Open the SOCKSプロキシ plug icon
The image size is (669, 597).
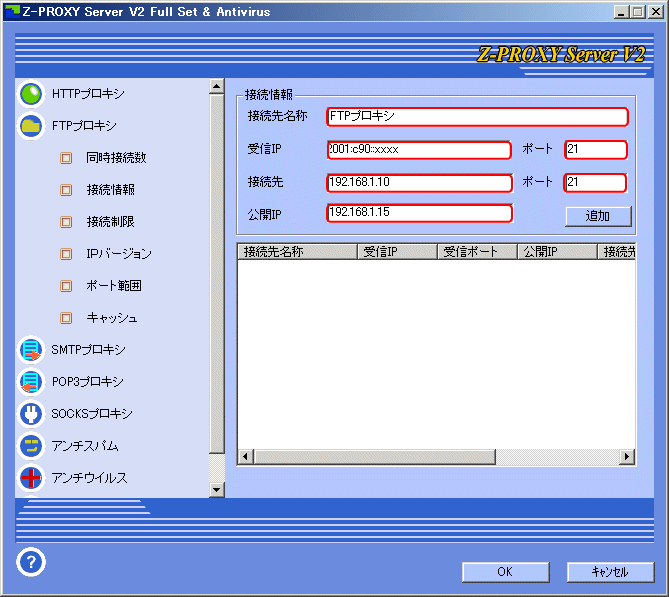31,414
